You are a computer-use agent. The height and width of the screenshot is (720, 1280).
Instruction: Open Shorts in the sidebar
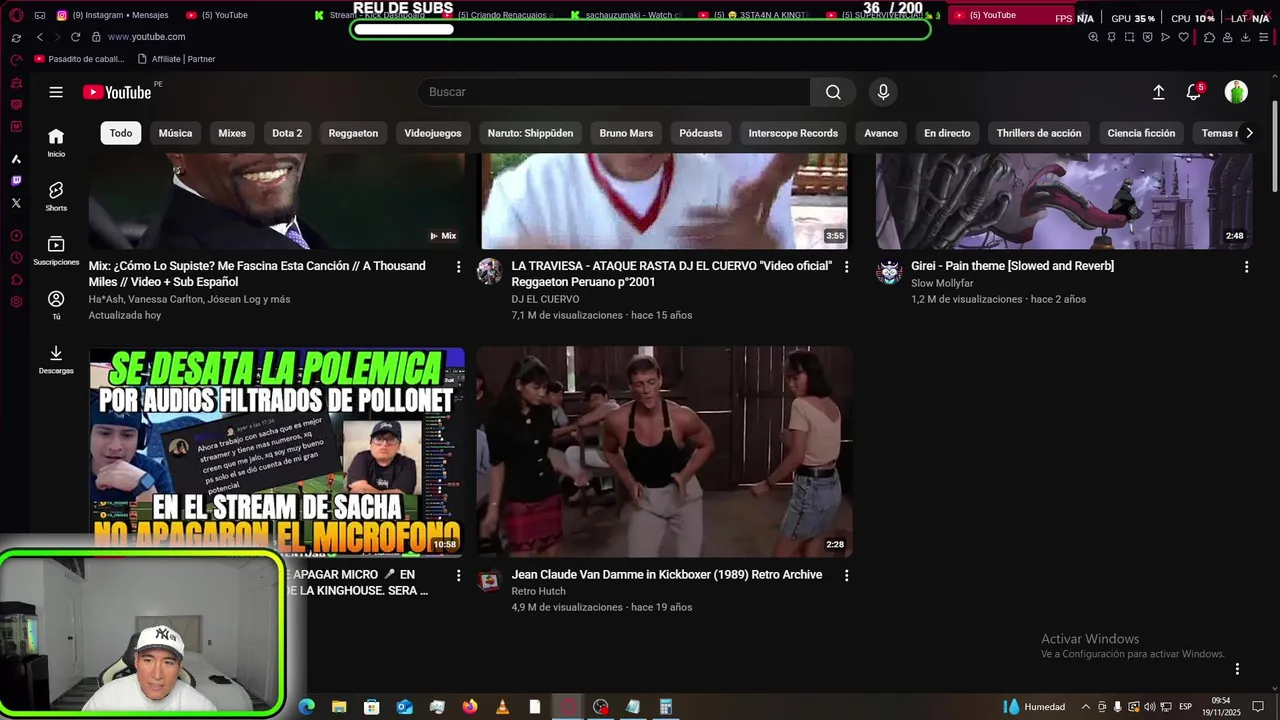pyautogui.click(x=56, y=196)
